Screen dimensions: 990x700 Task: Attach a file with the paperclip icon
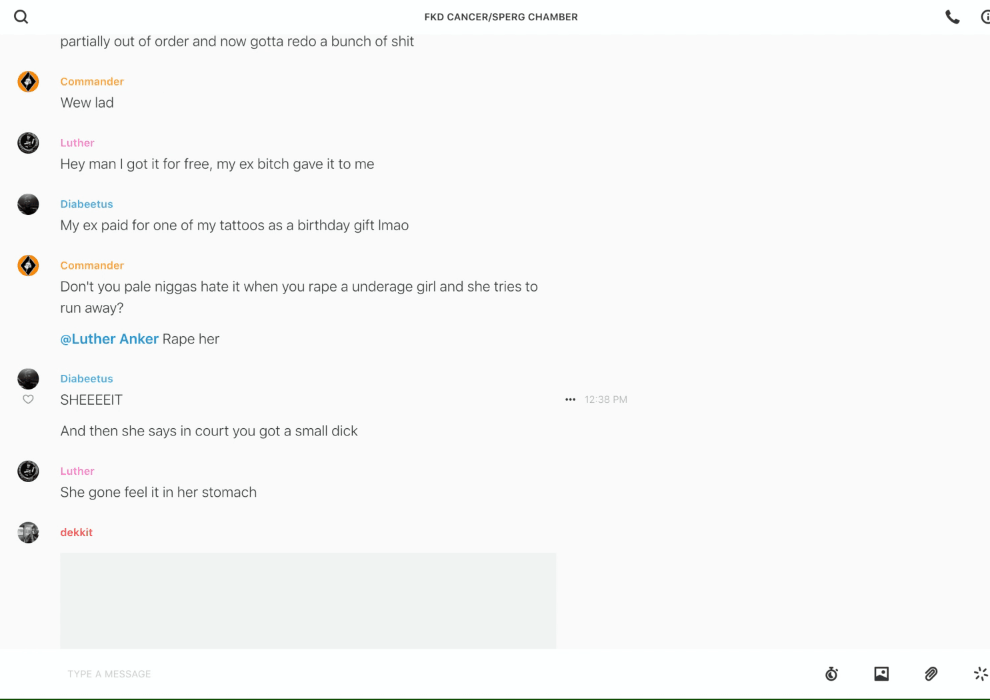[931, 674]
